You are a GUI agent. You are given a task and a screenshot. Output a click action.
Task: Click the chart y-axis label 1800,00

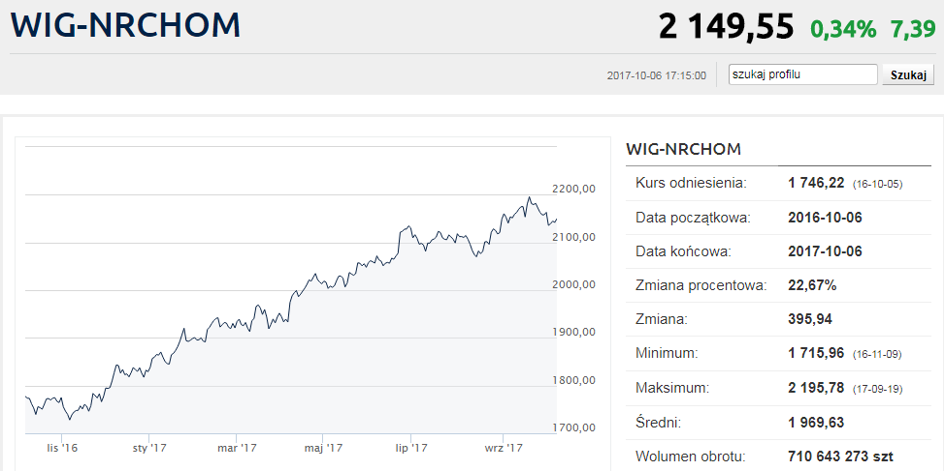click(x=574, y=380)
